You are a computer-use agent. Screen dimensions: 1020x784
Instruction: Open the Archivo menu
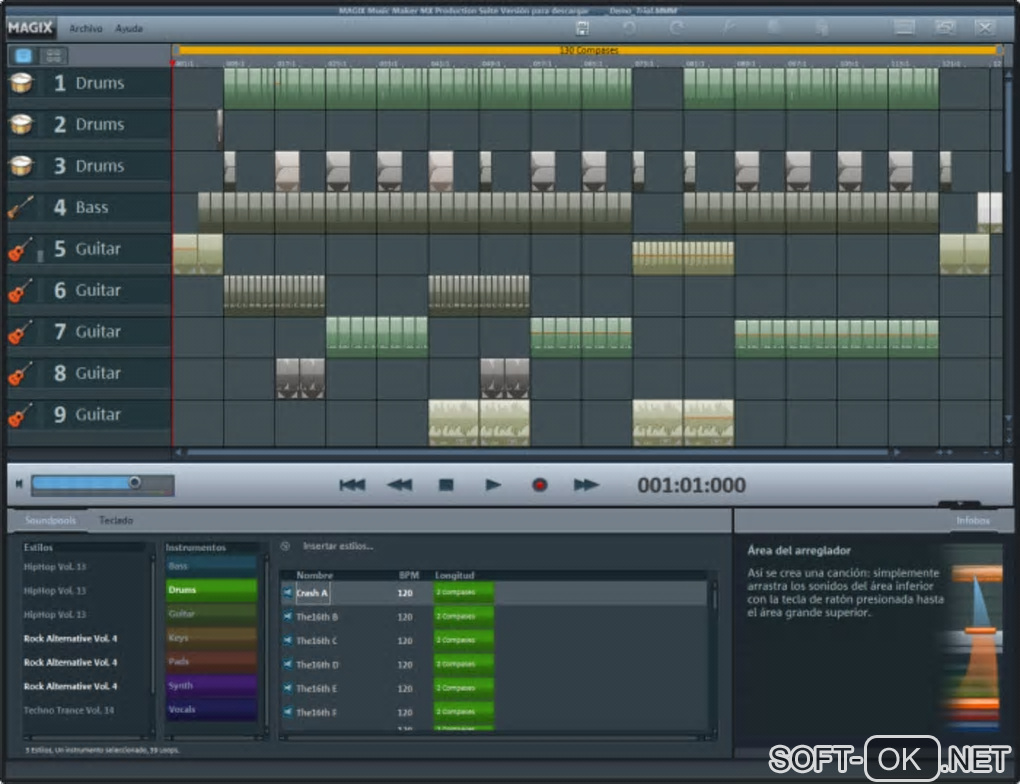click(x=86, y=29)
